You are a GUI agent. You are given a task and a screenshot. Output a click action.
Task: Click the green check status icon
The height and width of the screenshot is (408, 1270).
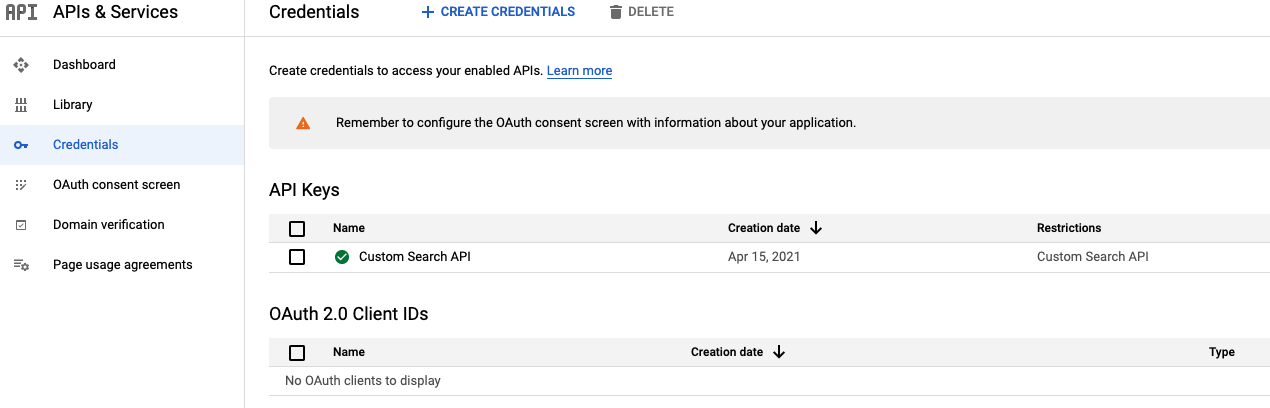pyautogui.click(x=342, y=257)
